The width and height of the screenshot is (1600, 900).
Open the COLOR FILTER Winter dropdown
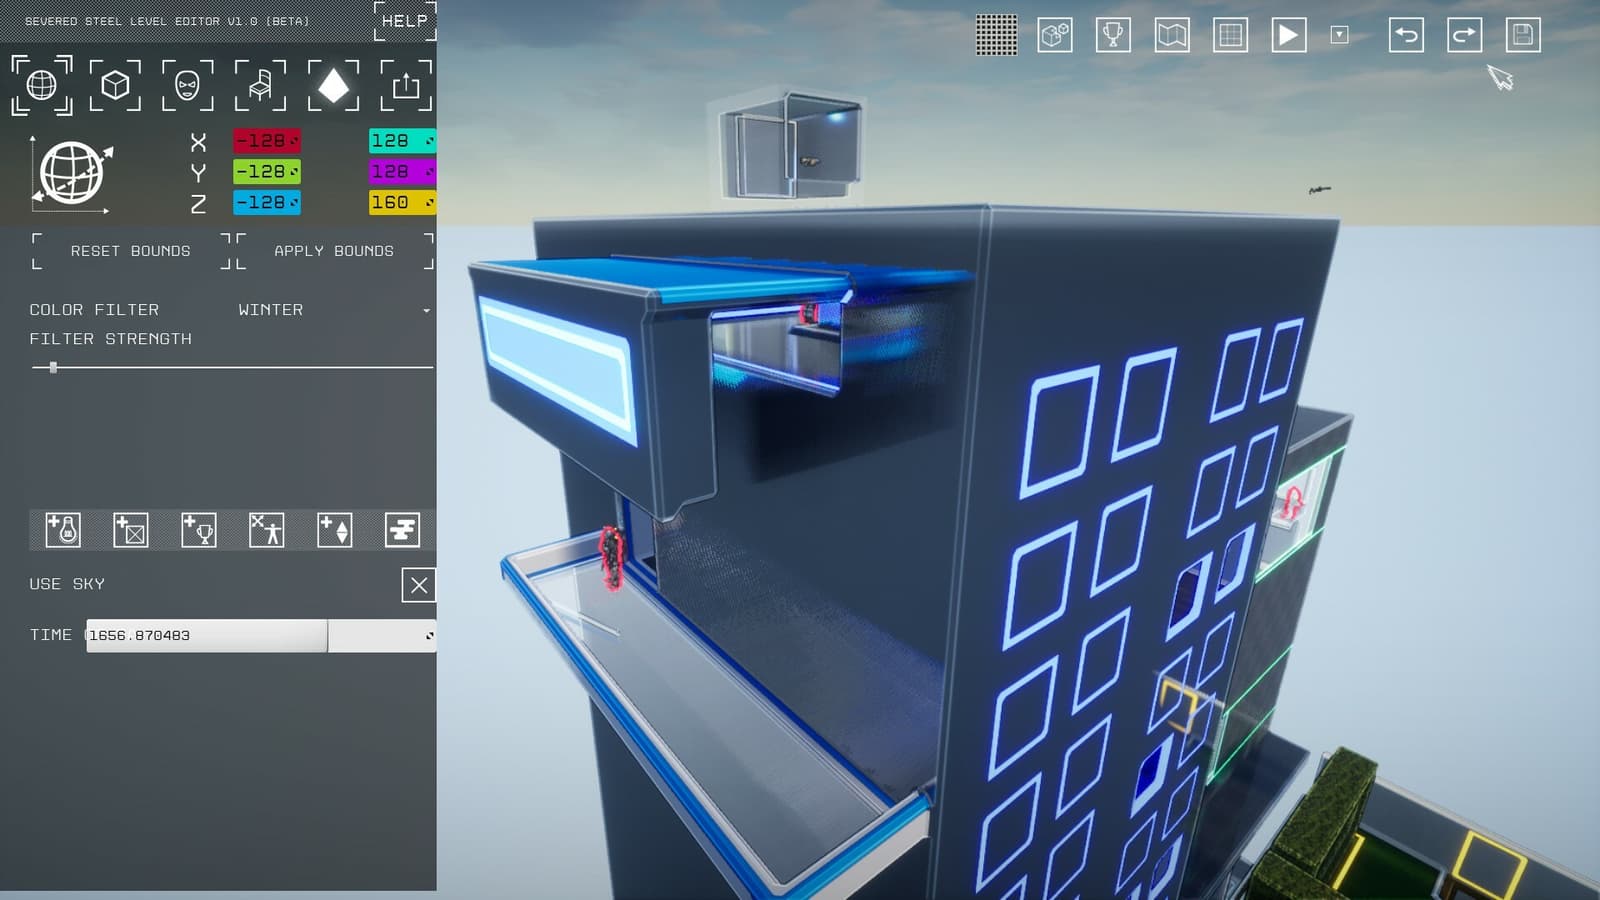pyautogui.click(x=333, y=310)
